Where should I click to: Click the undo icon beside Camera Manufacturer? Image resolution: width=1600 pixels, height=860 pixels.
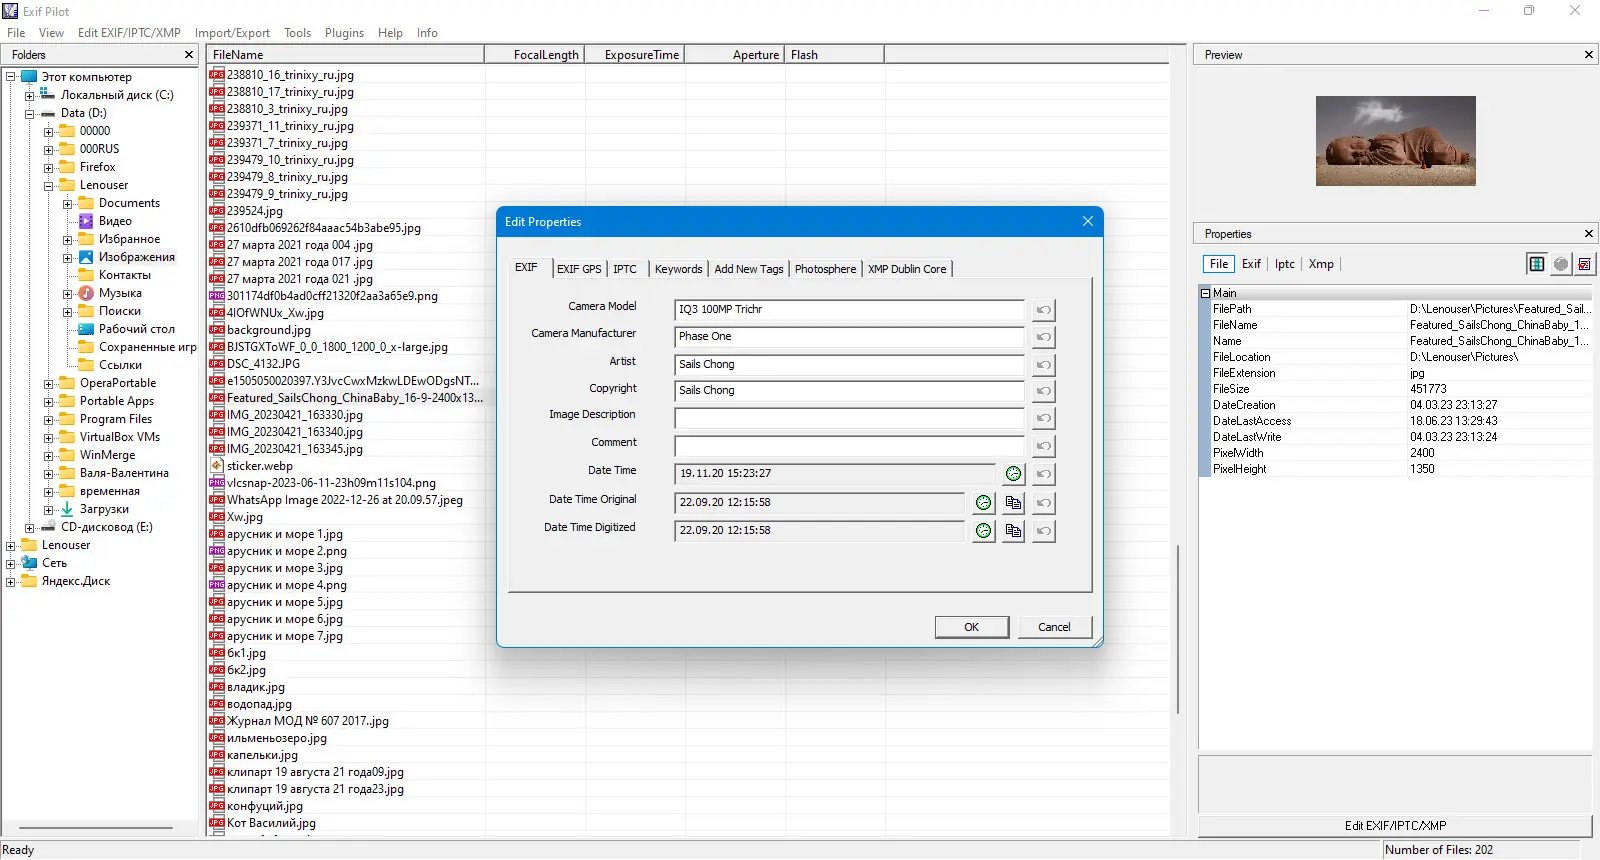point(1043,337)
